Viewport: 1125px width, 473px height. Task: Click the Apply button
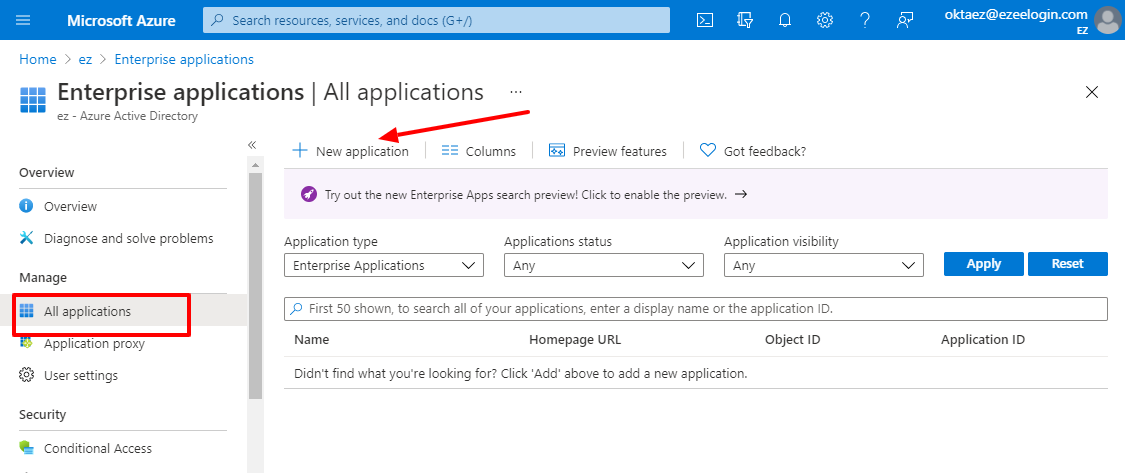pyautogui.click(x=984, y=263)
